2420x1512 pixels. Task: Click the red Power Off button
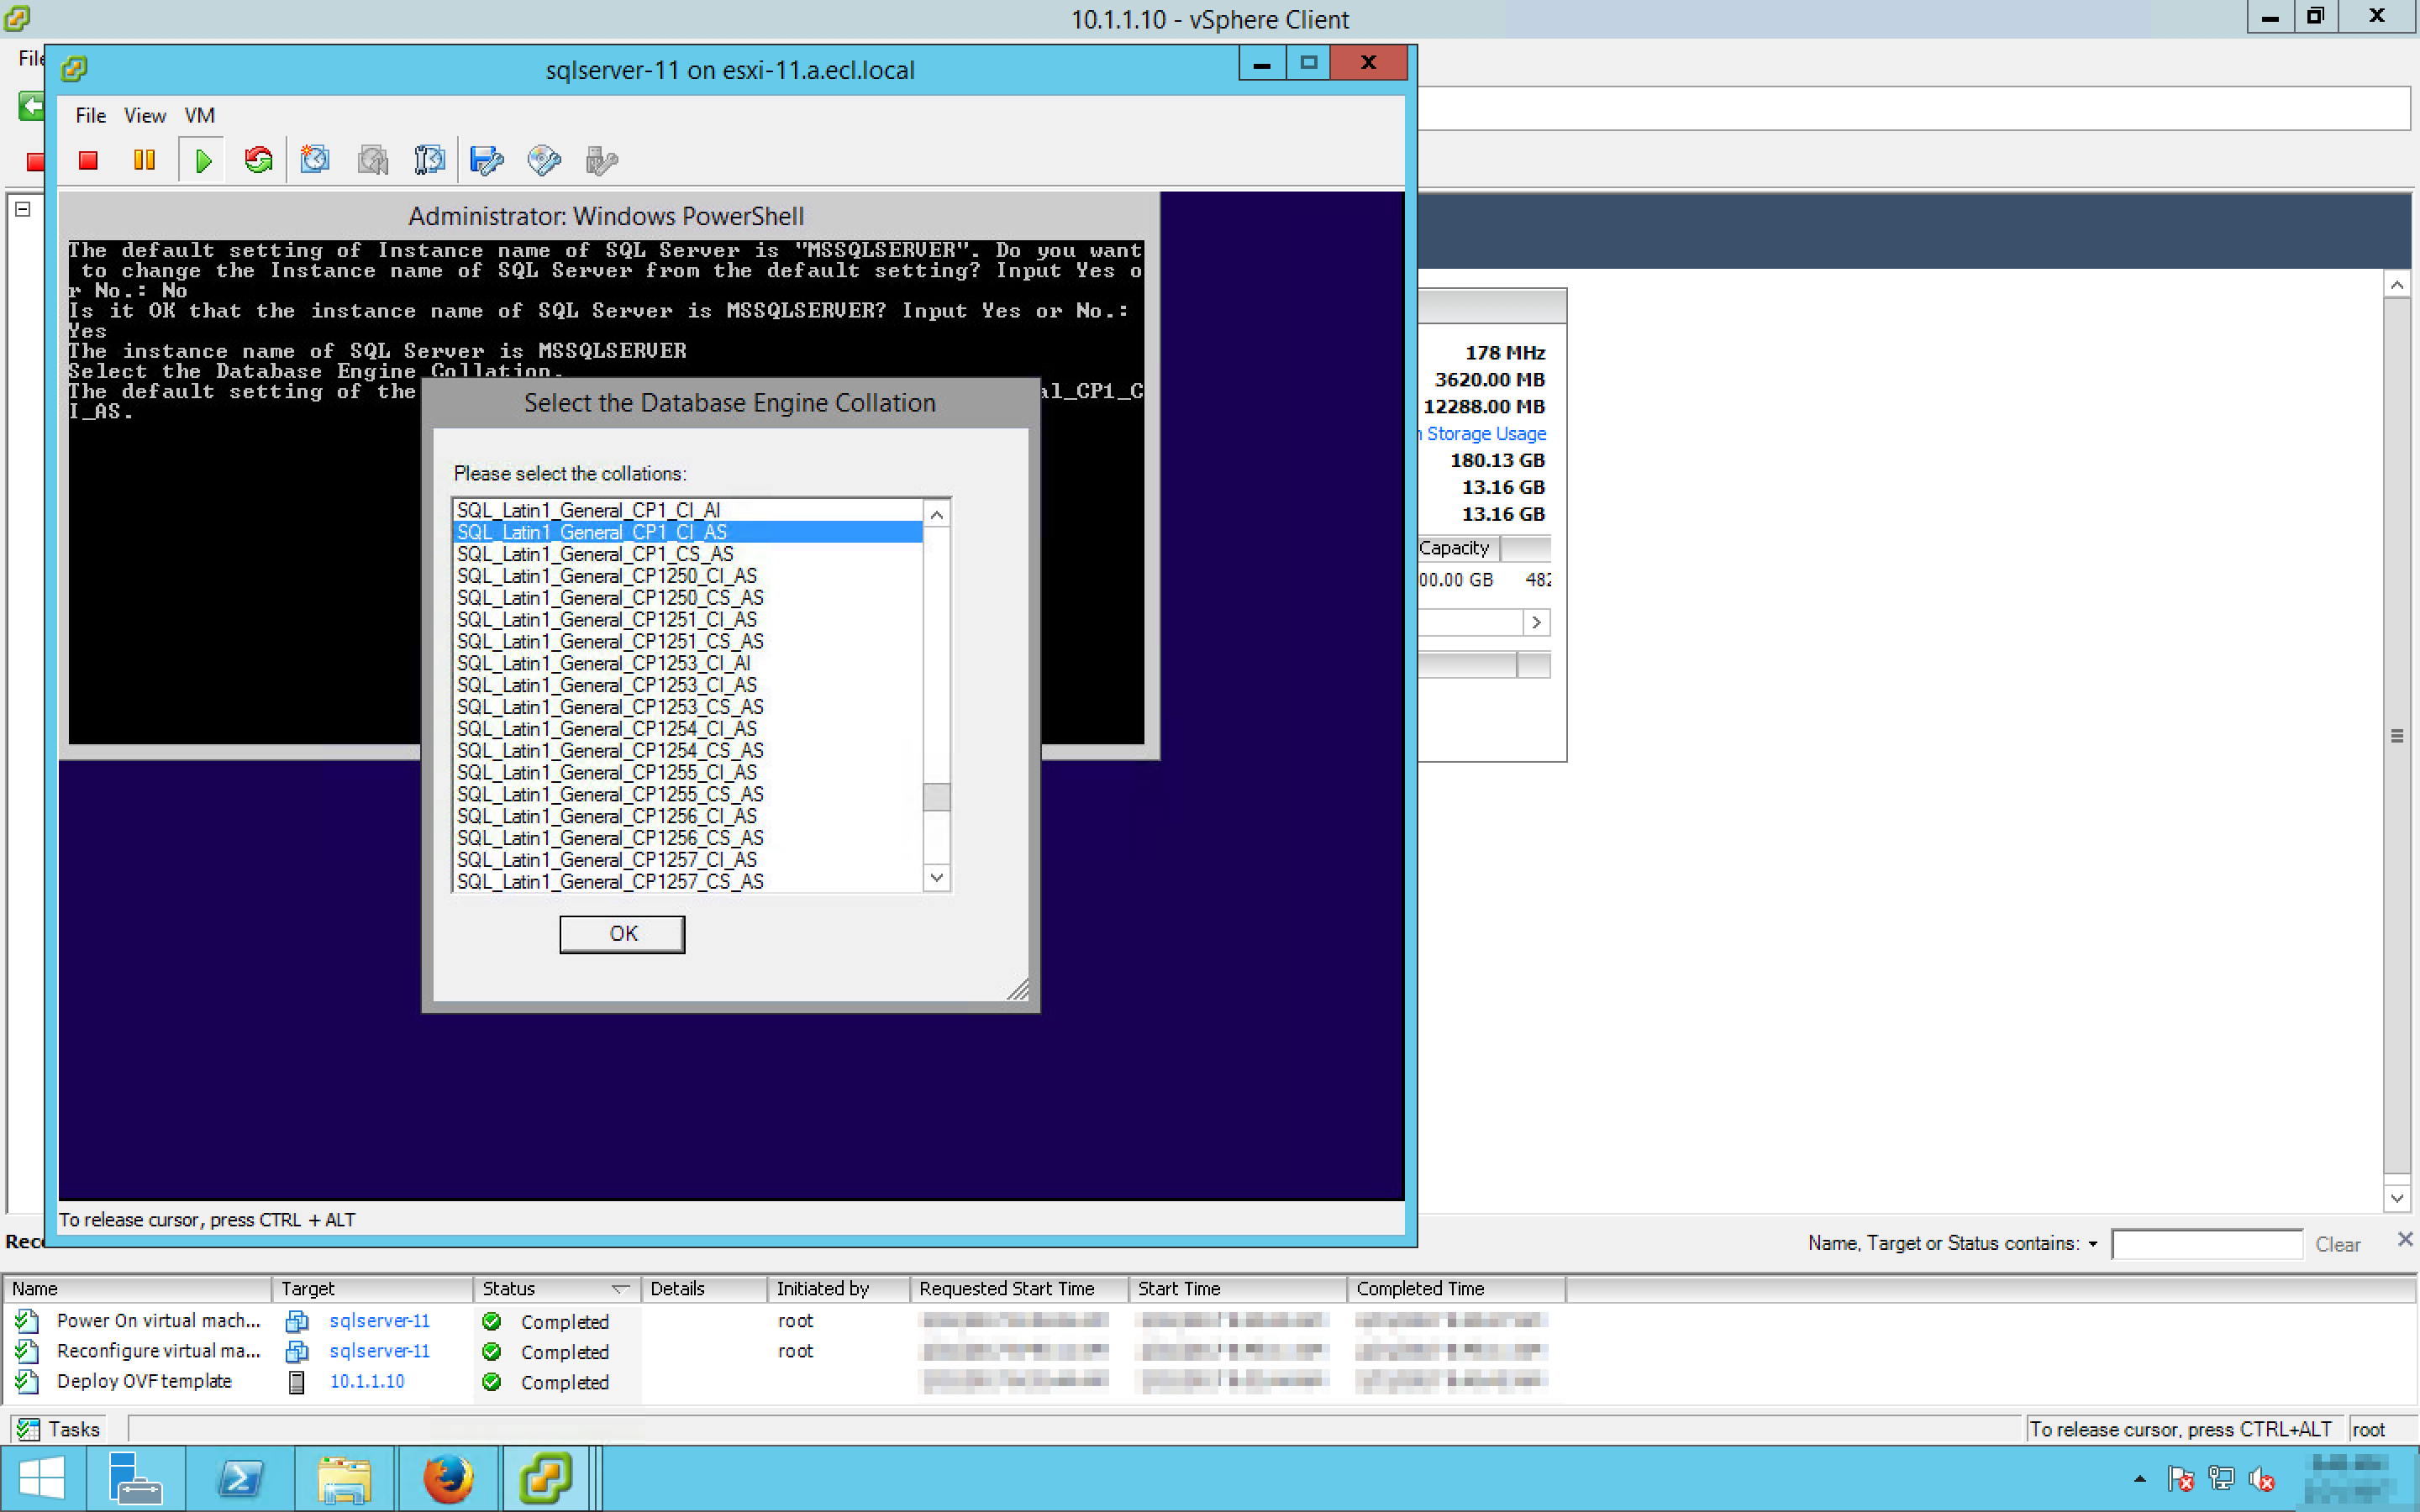point(88,160)
